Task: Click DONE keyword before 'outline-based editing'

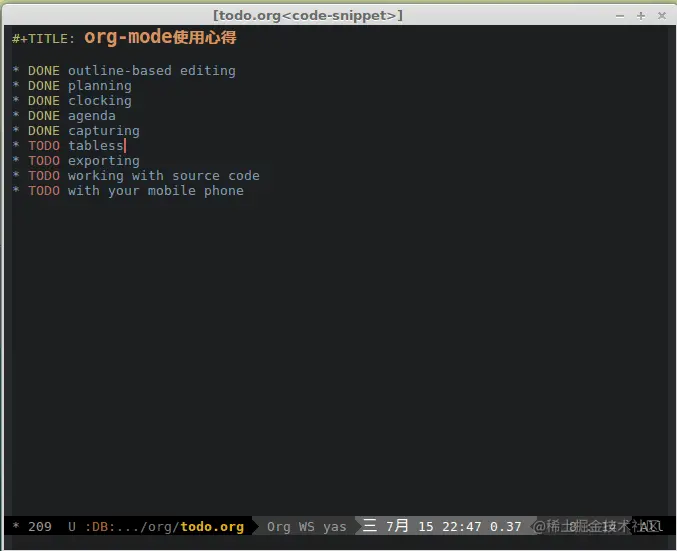Action: point(44,71)
